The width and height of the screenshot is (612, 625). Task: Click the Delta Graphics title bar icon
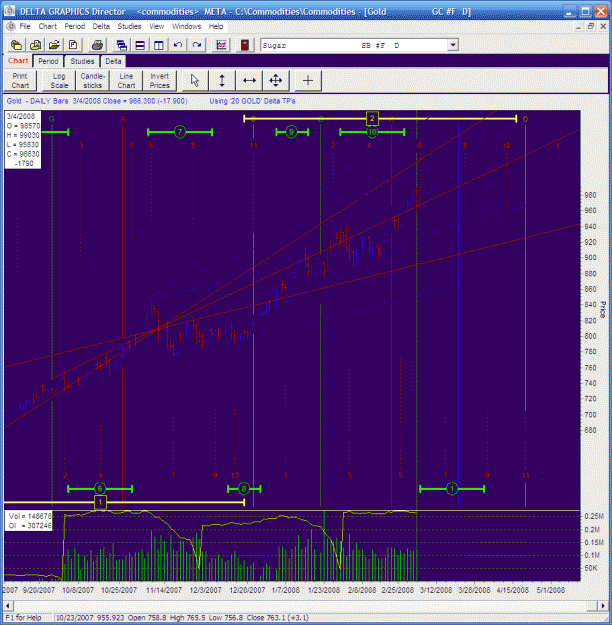tap(9, 11)
